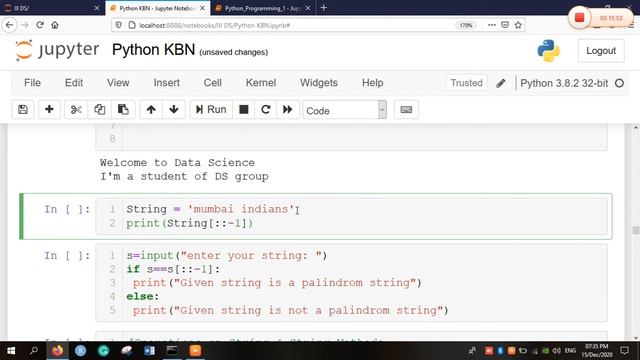Click Firefox in the taskbar

58,351
